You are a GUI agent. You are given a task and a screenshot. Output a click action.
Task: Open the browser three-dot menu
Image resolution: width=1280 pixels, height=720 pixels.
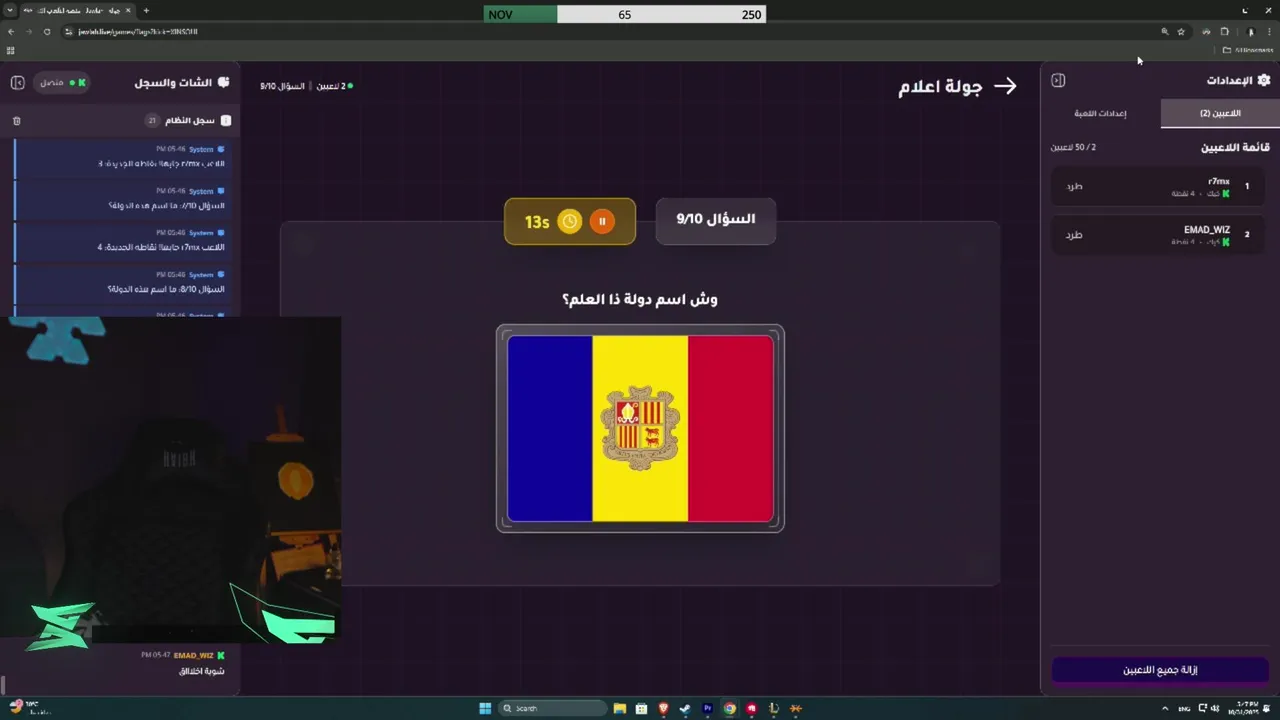coord(1269,32)
